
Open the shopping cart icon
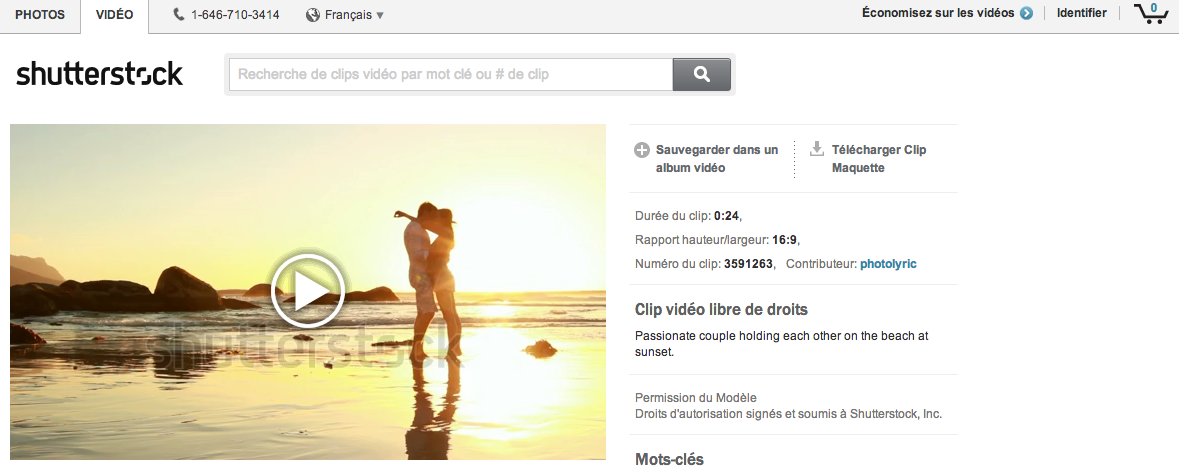tap(1152, 14)
